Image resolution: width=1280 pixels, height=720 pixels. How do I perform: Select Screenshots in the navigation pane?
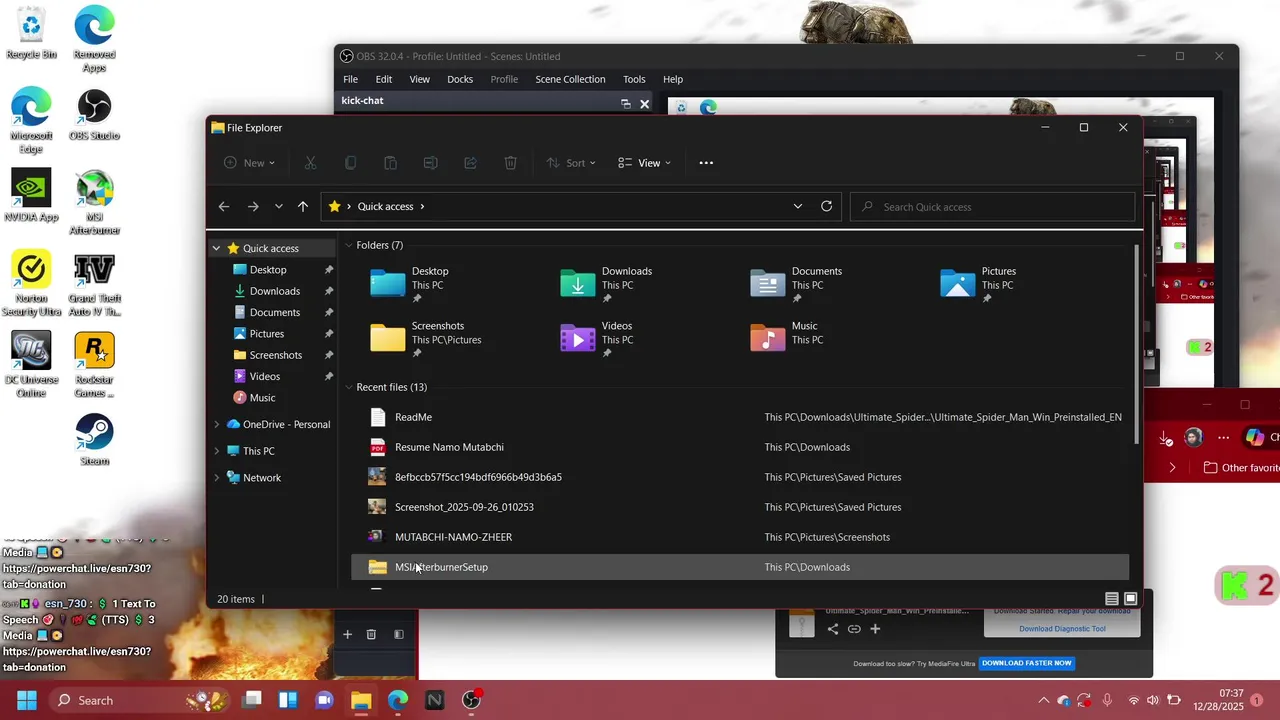273,355
